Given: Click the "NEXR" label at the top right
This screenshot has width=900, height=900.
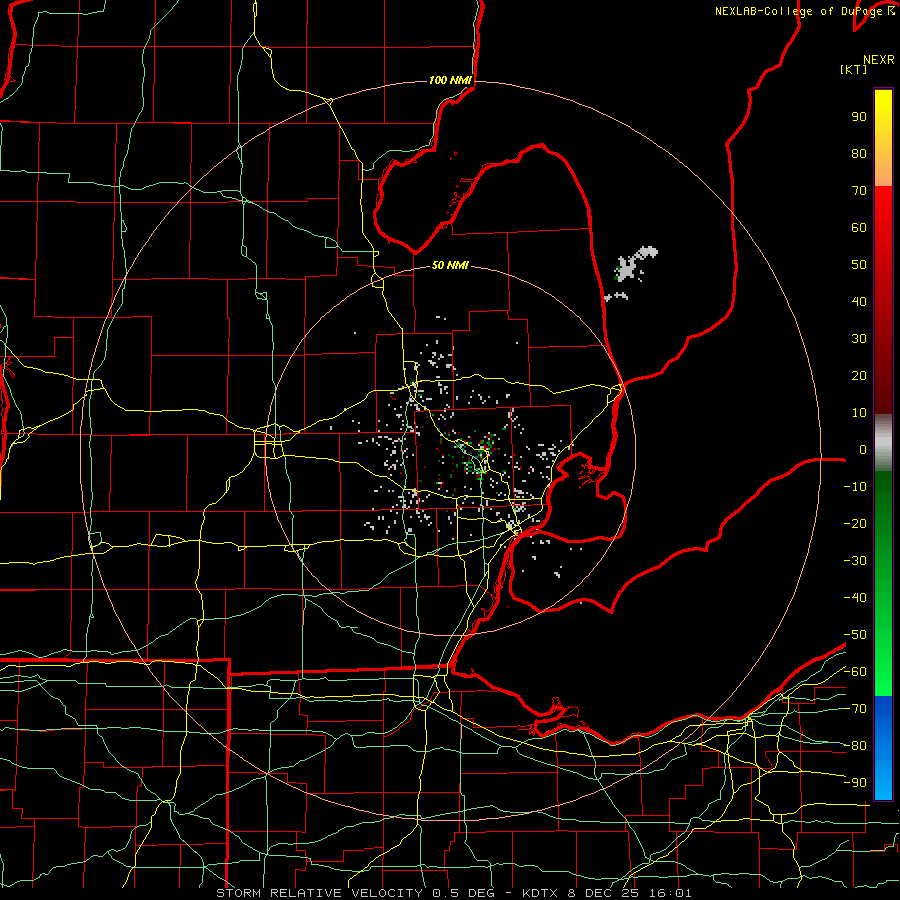Looking at the screenshot, I should 879,60.
